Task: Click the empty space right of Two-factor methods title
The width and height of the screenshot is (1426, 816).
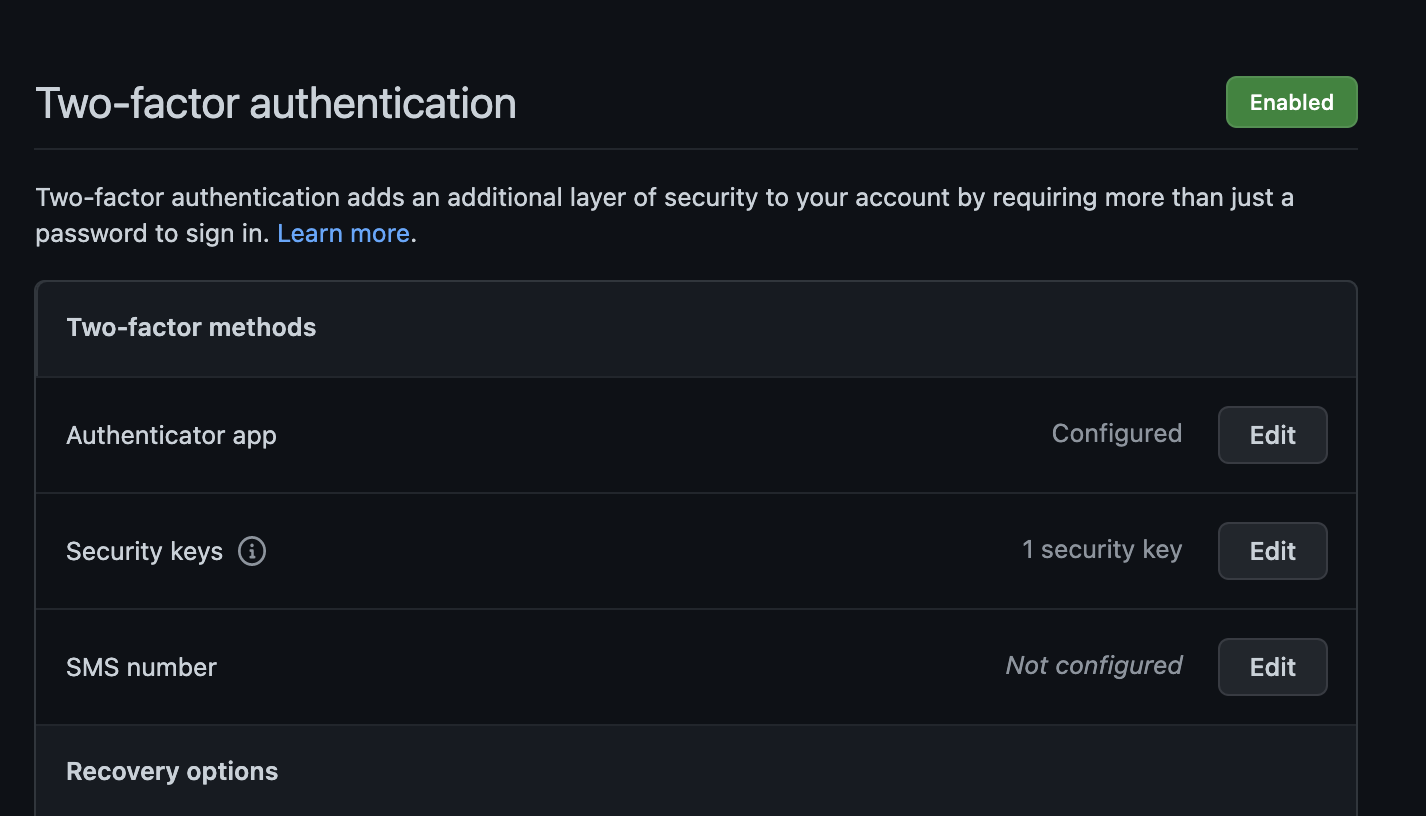Action: [800, 328]
